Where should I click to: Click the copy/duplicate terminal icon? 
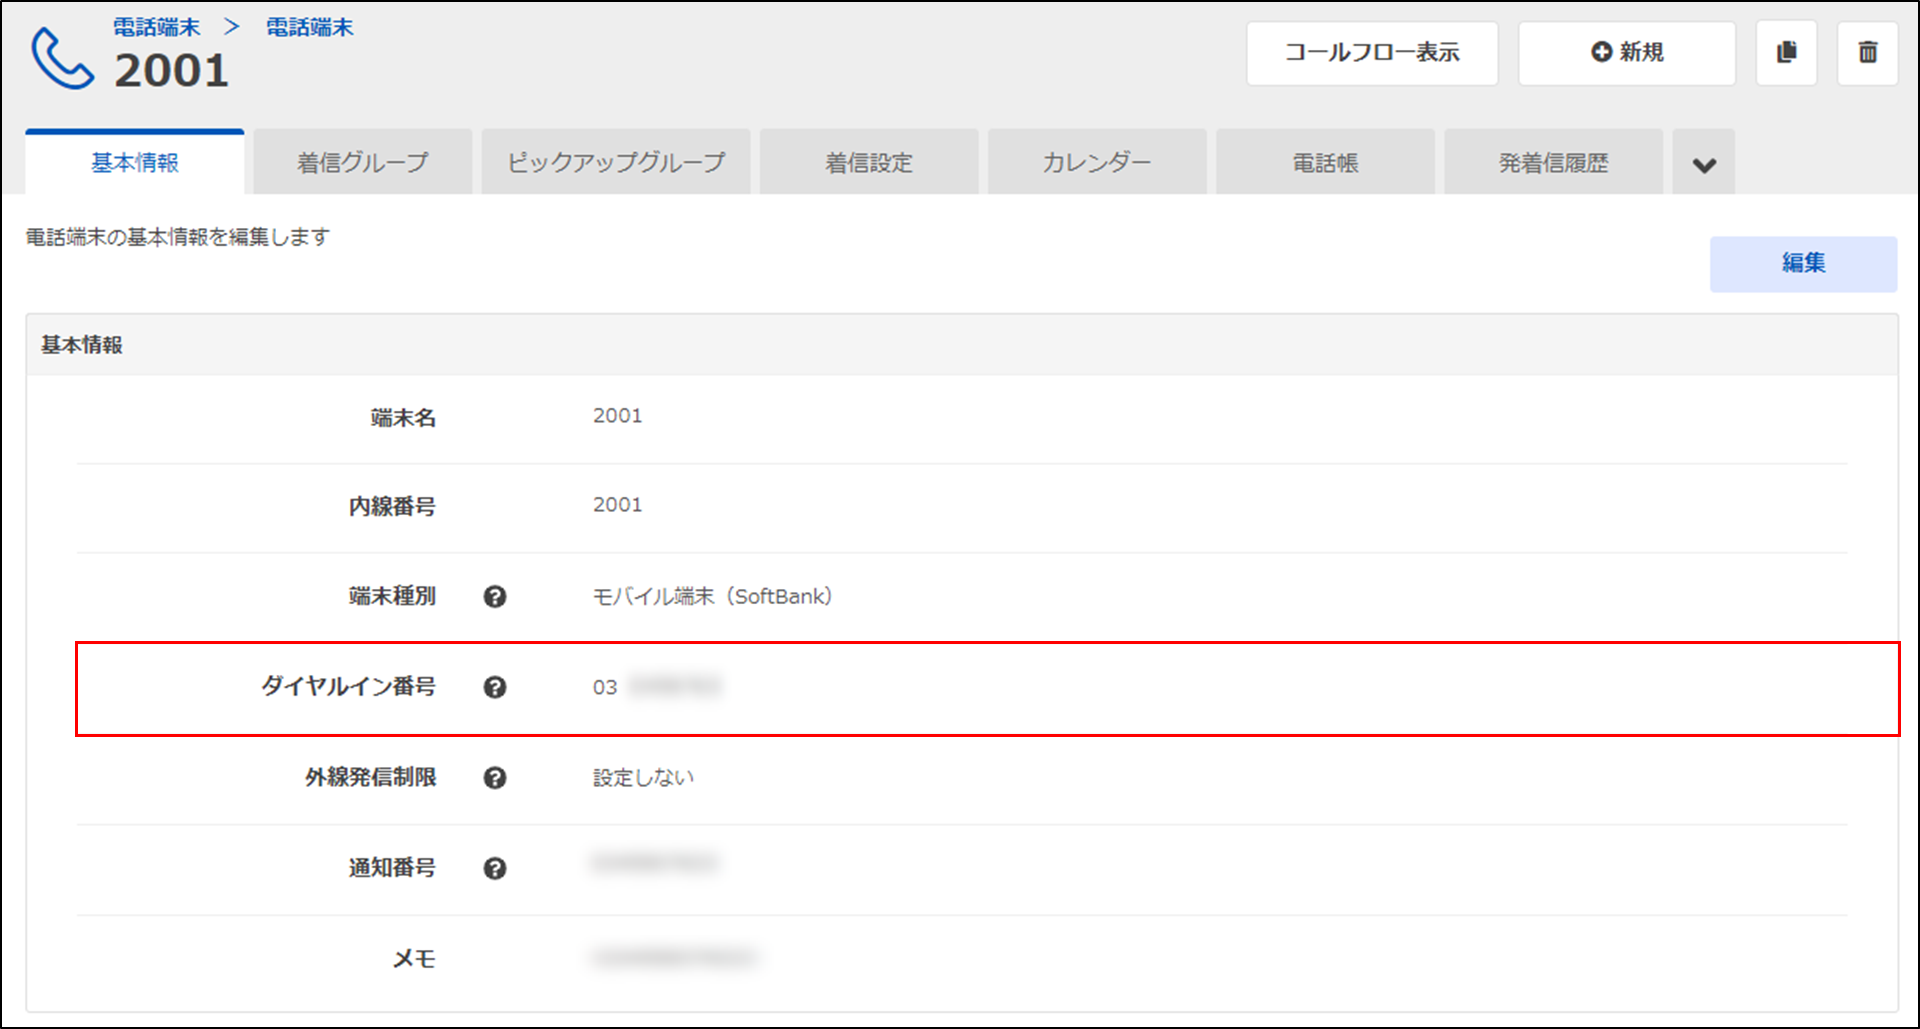[1786, 53]
